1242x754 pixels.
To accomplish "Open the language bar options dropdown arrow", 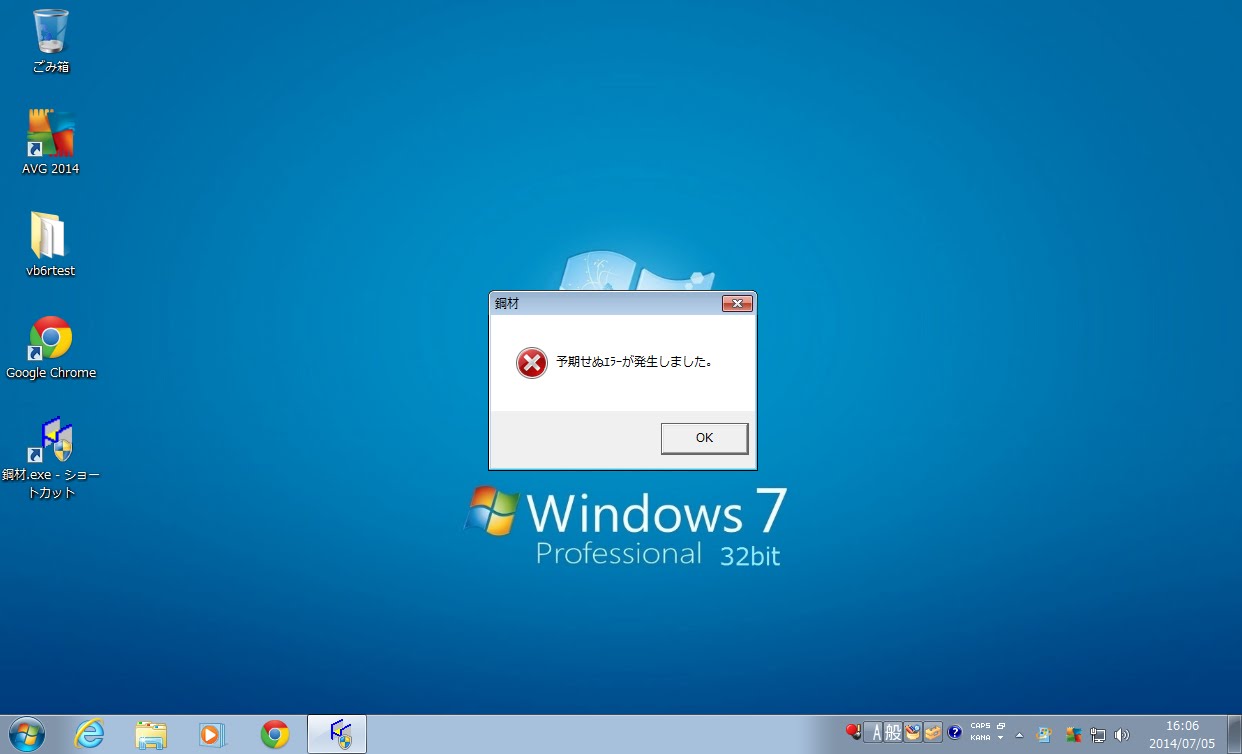I will click(x=1000, y=738).
